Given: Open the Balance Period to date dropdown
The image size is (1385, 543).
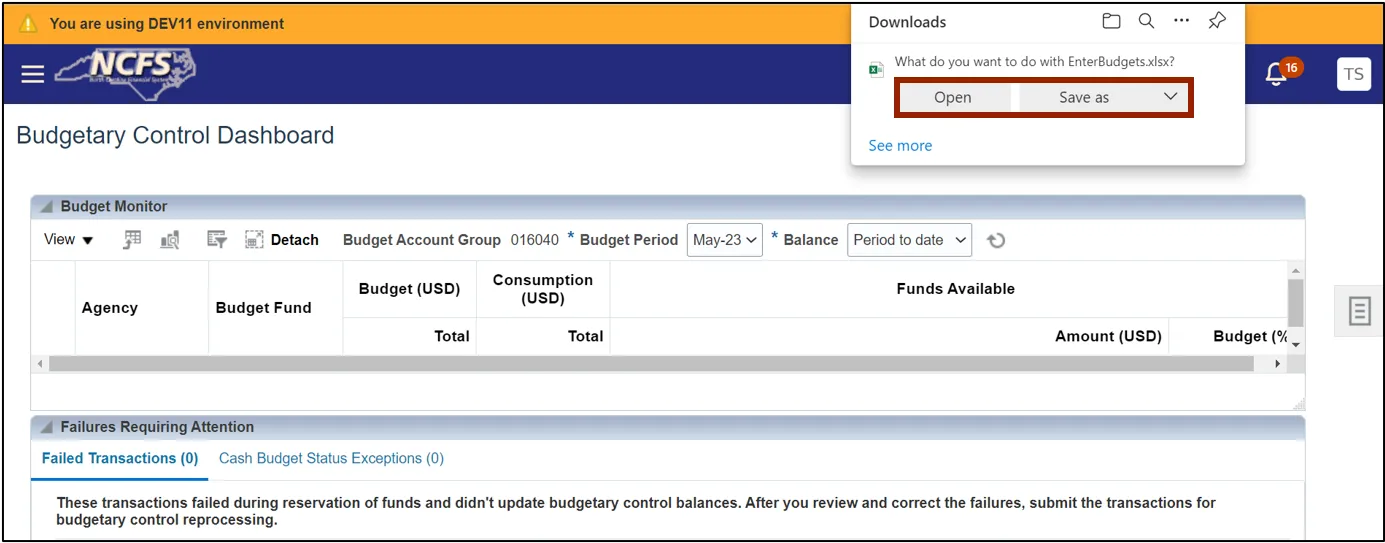Looking at the screenshot, I should click(910, 240).
